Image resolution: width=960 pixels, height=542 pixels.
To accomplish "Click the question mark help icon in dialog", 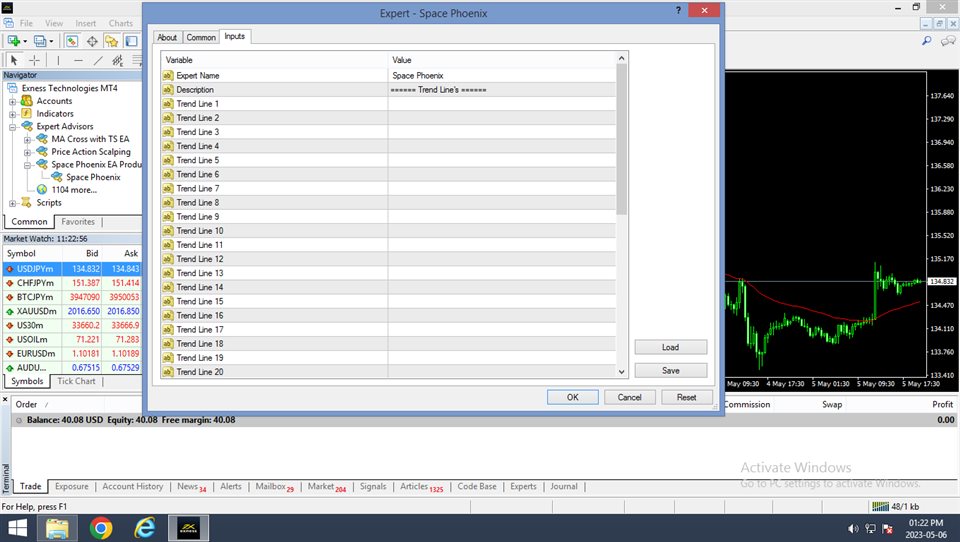I will [x=678, y=10].
